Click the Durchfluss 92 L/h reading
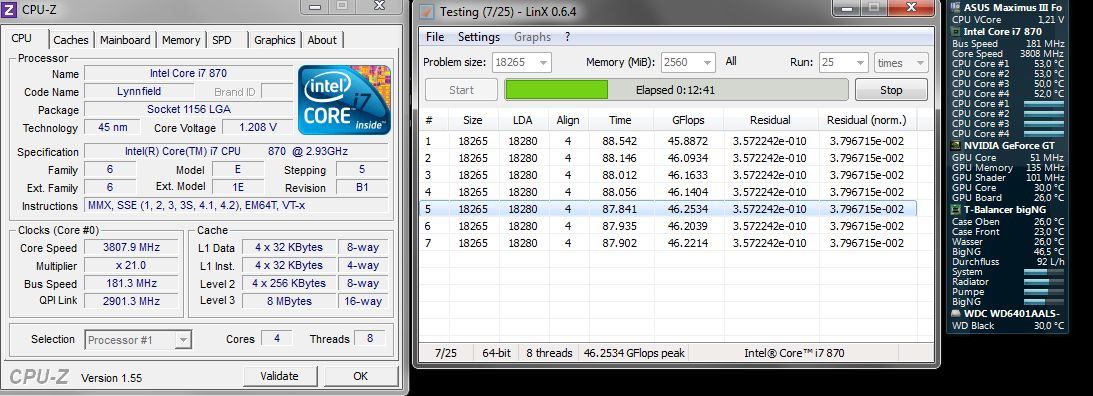This screenshot has width=1093, height=396. [1008, 262]
